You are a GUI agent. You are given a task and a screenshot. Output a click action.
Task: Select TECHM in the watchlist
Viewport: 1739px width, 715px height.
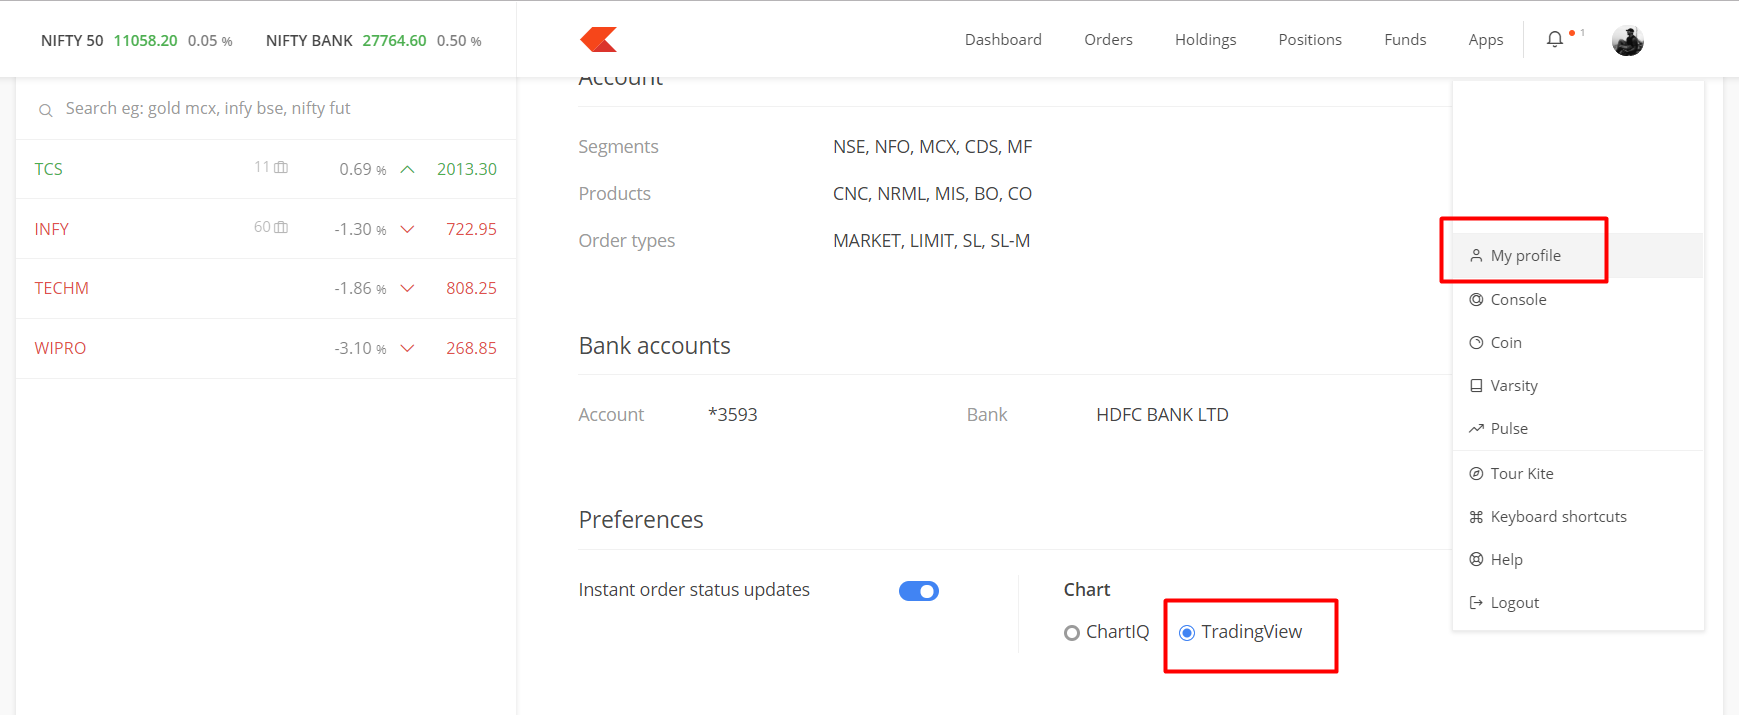coord(266,288)
